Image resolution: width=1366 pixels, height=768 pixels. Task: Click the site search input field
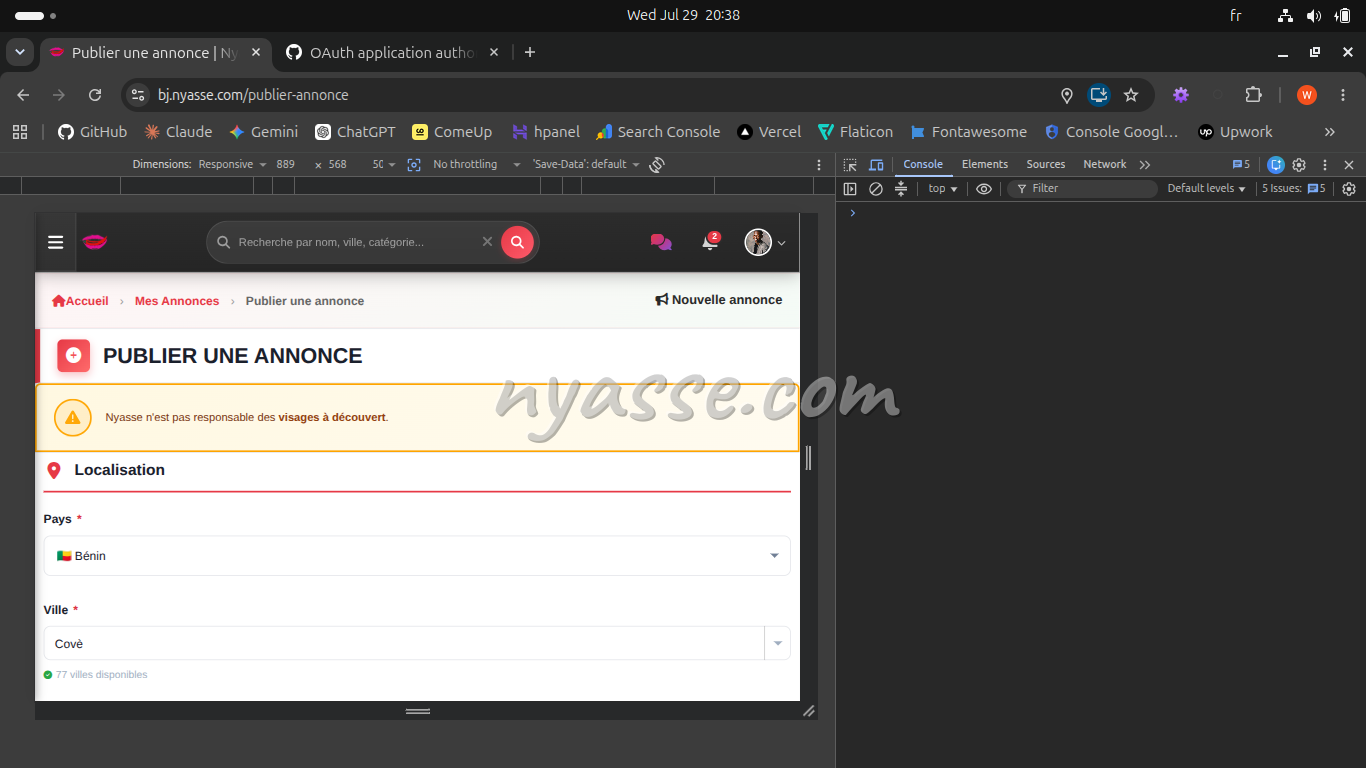(354, 242)
